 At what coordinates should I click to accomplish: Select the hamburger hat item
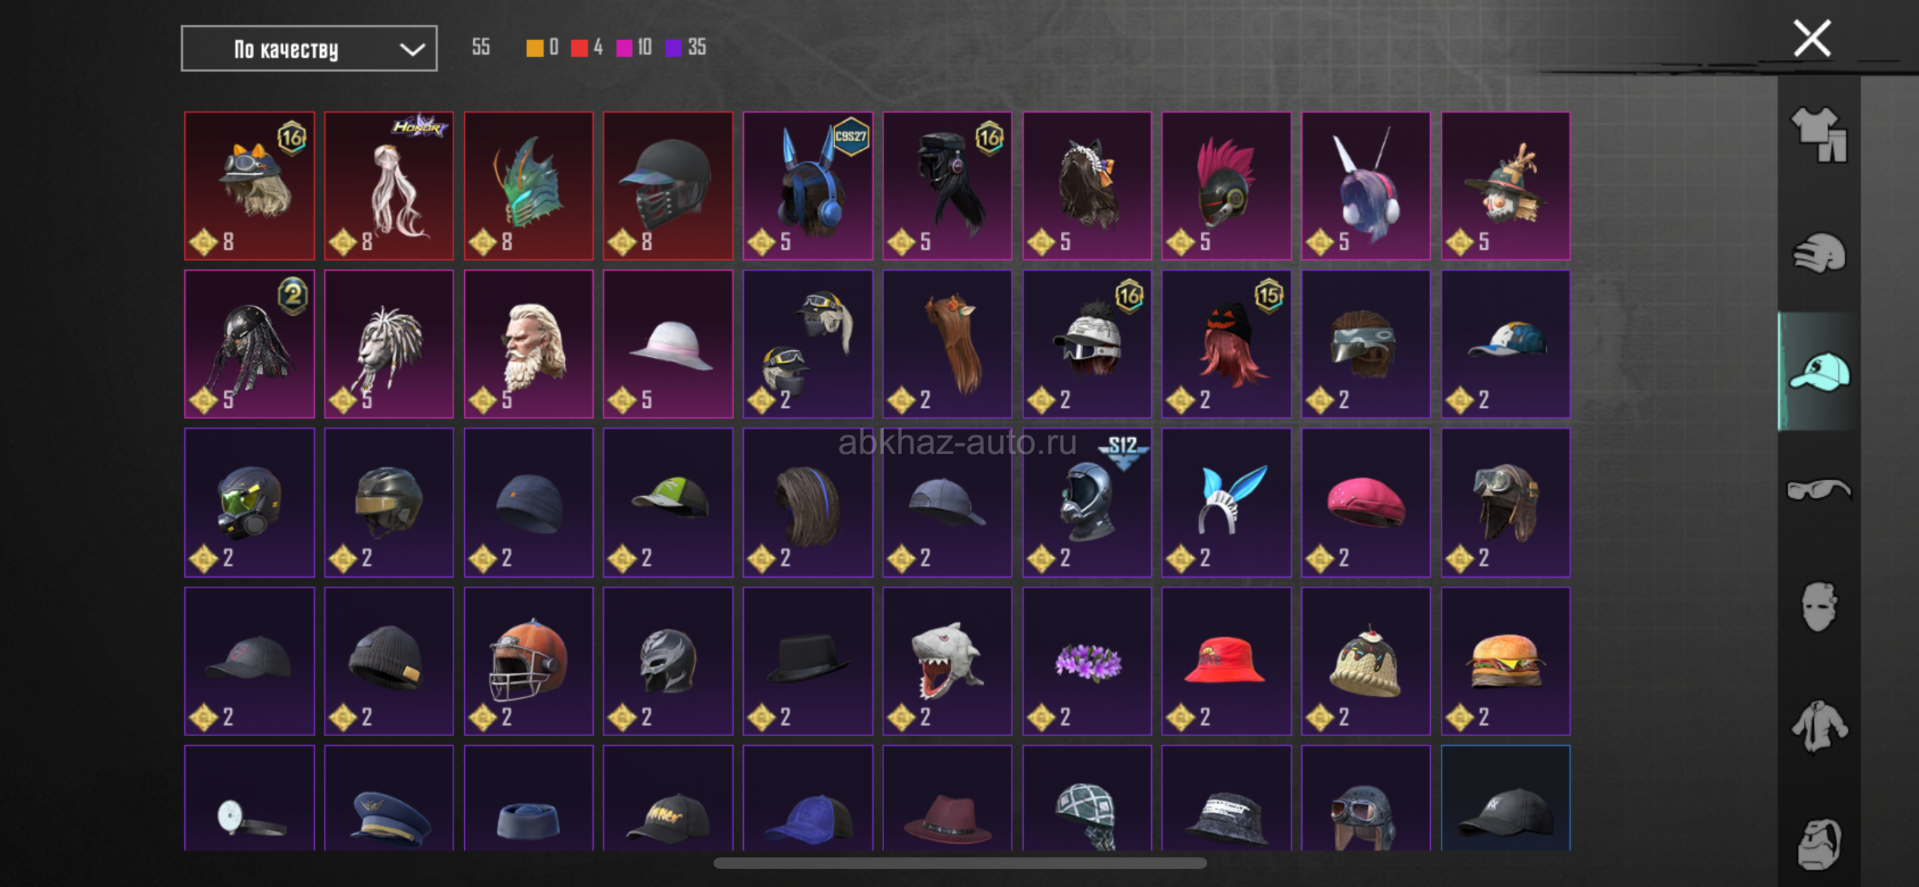coord(1505,661)
